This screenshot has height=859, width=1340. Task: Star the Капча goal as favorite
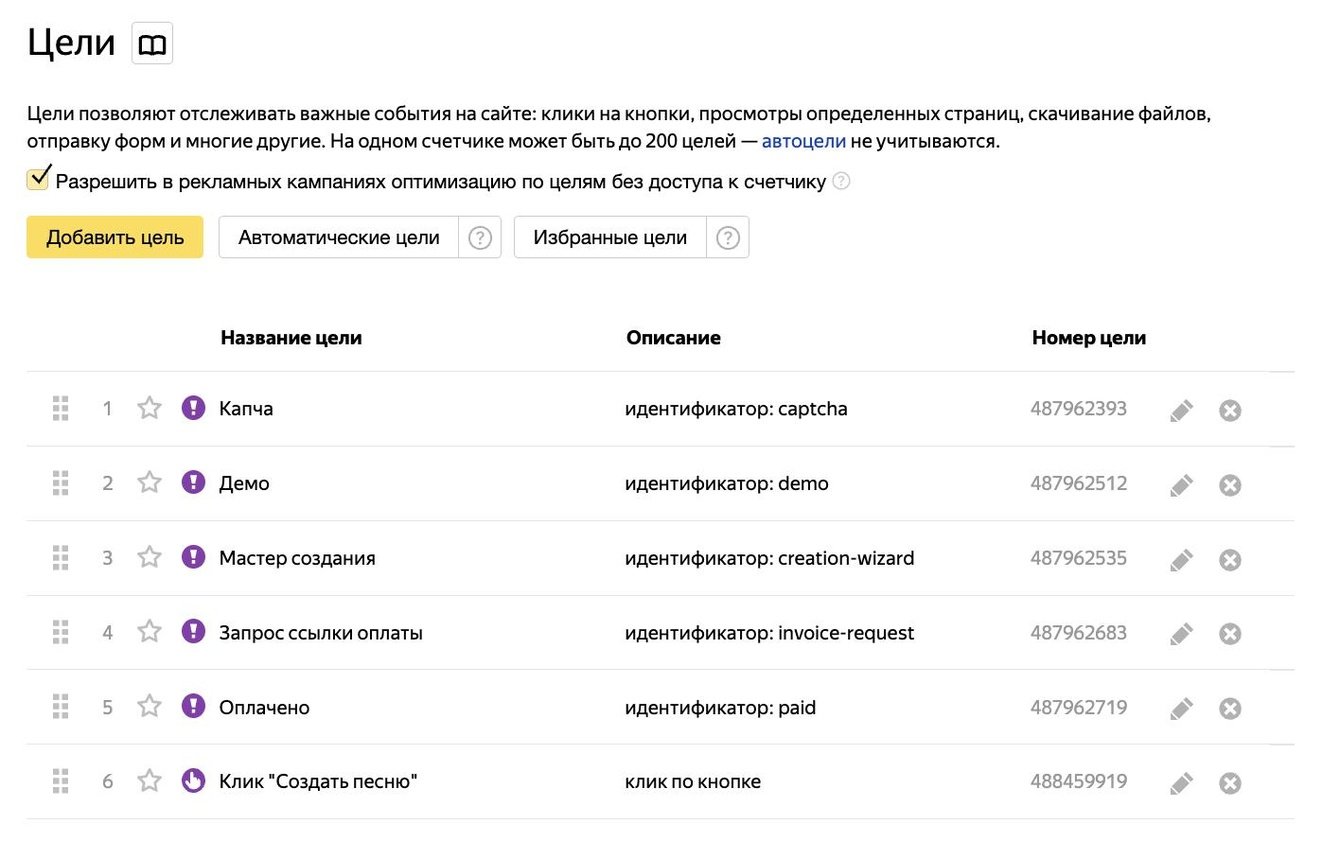pos(149,408)
